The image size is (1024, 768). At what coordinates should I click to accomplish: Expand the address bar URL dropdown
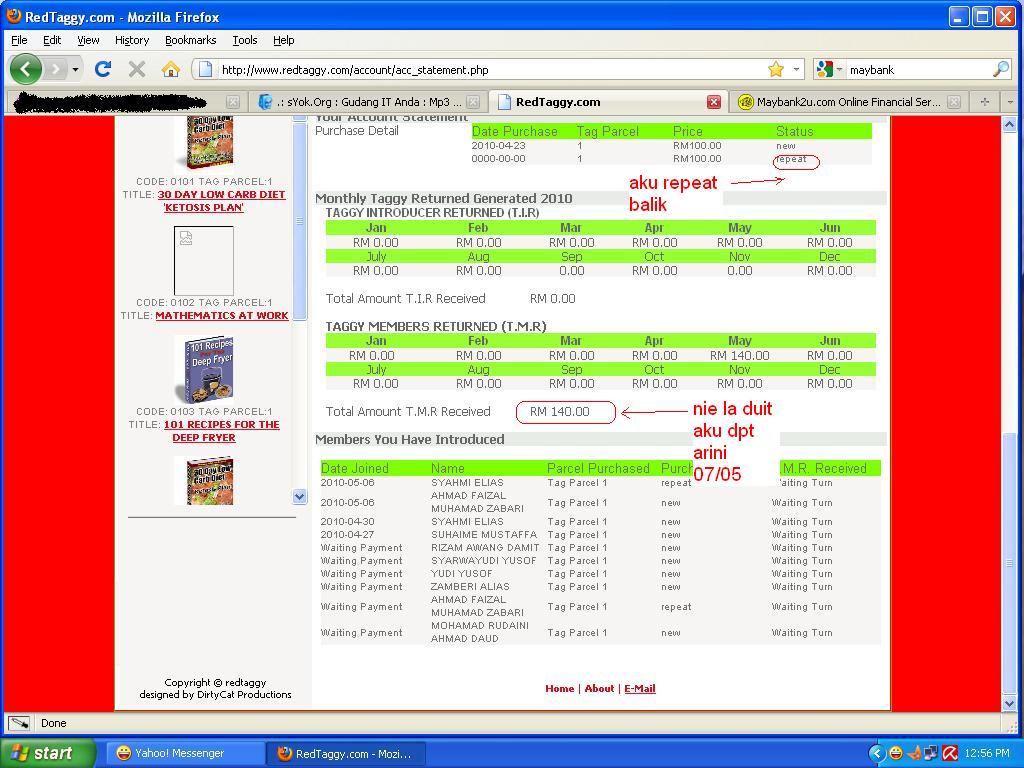coord(796,69)
